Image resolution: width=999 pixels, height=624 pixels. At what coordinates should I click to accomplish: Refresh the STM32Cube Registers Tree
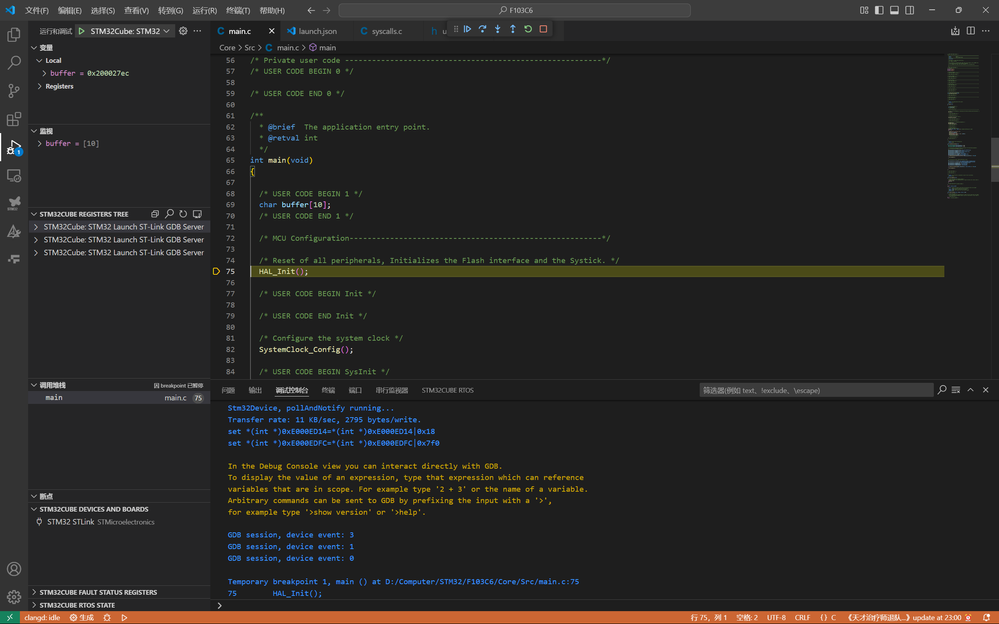click(x=183, y=214)
